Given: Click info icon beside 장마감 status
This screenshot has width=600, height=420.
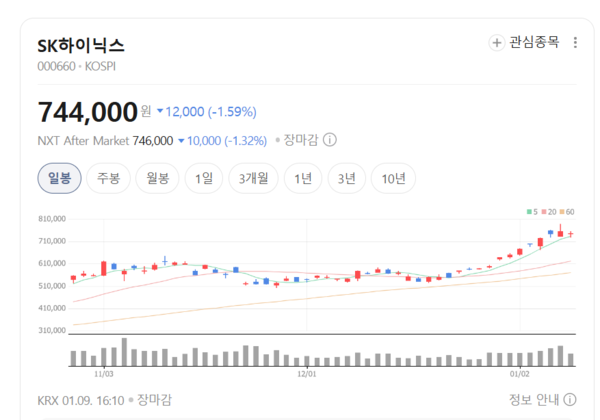Looking at the screenshot, I should pyautogui.click(x=330, y=141).
